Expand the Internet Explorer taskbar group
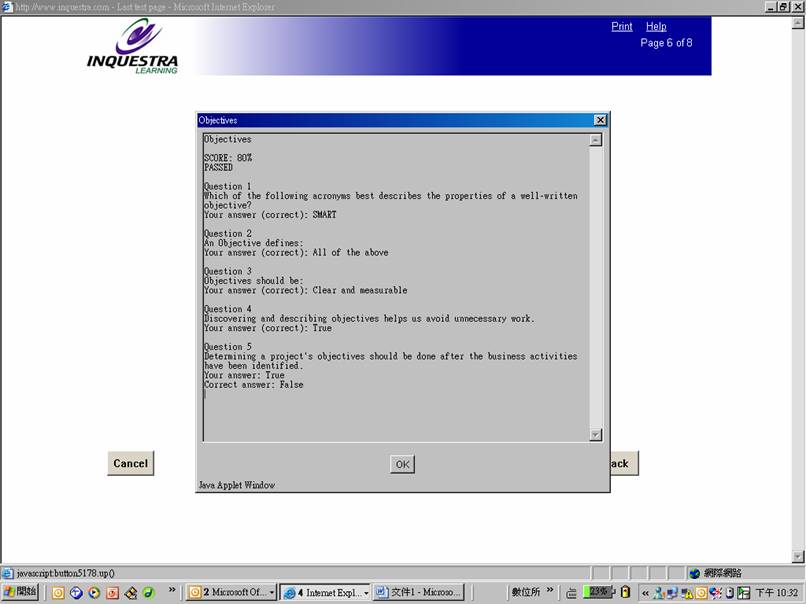Image resolution: width=806 pixels, height=604 pixels. (x=366, y=592)
